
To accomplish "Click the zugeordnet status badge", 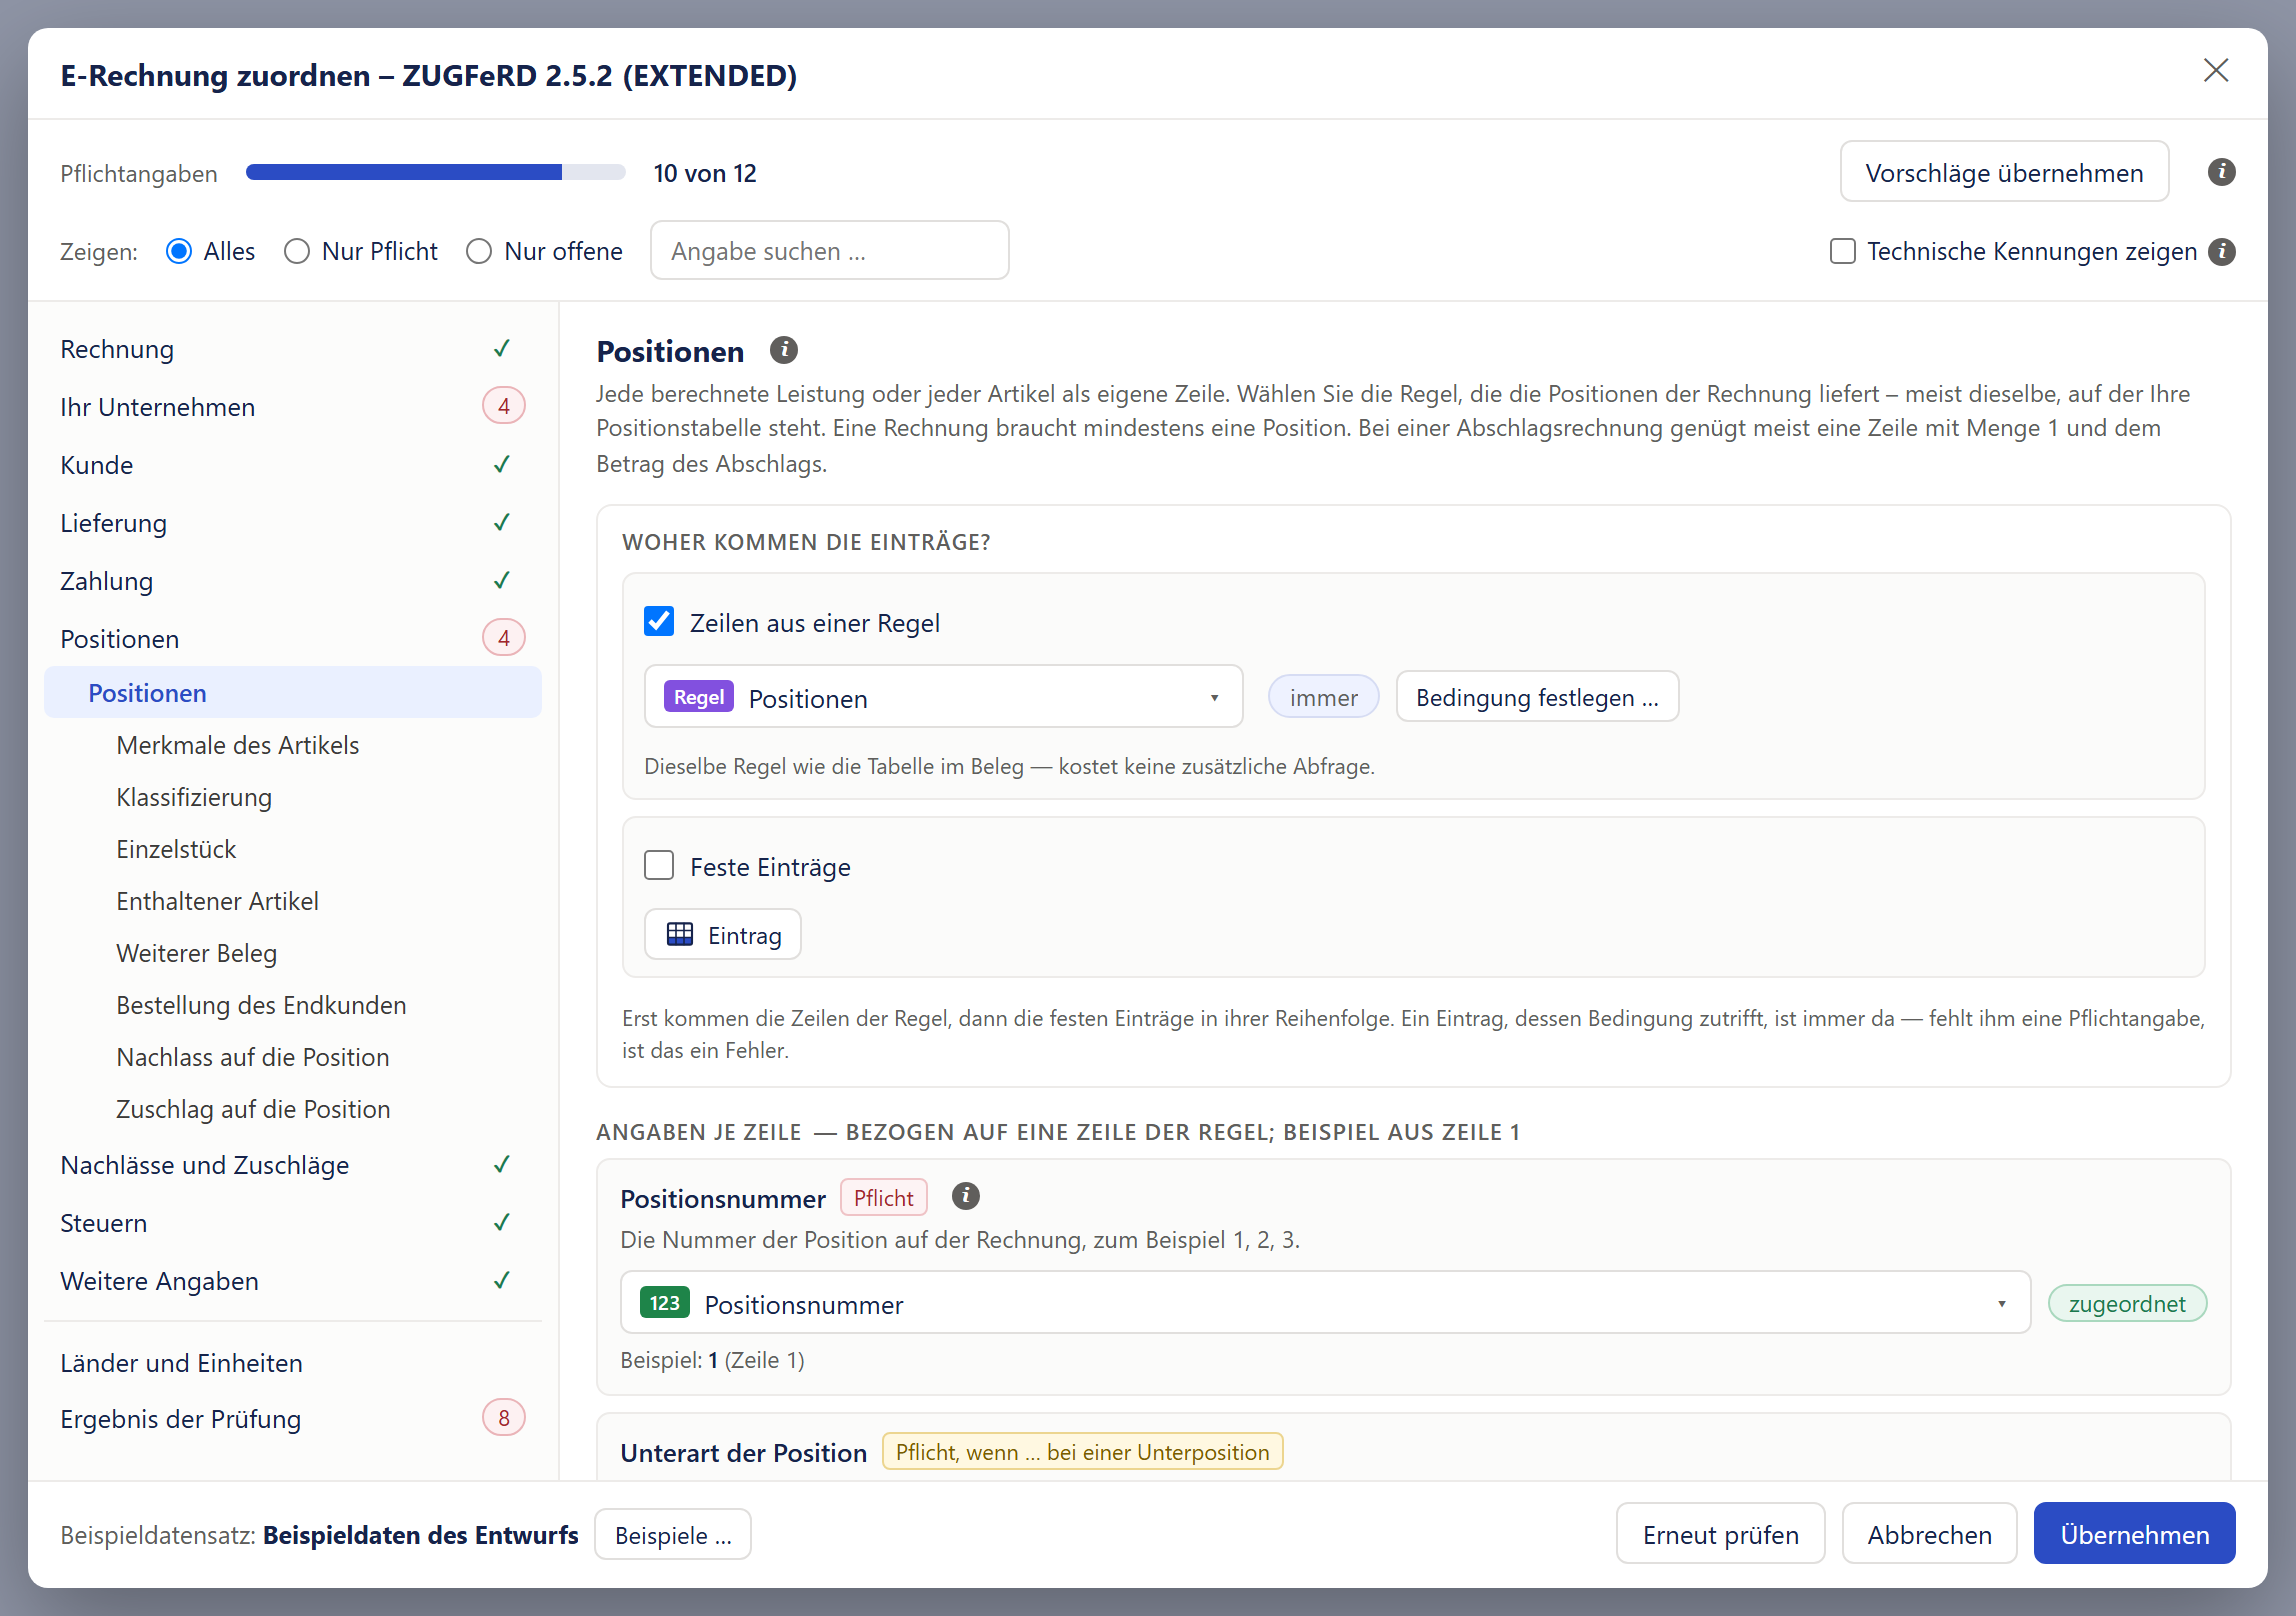I will coord(2127,1303).
